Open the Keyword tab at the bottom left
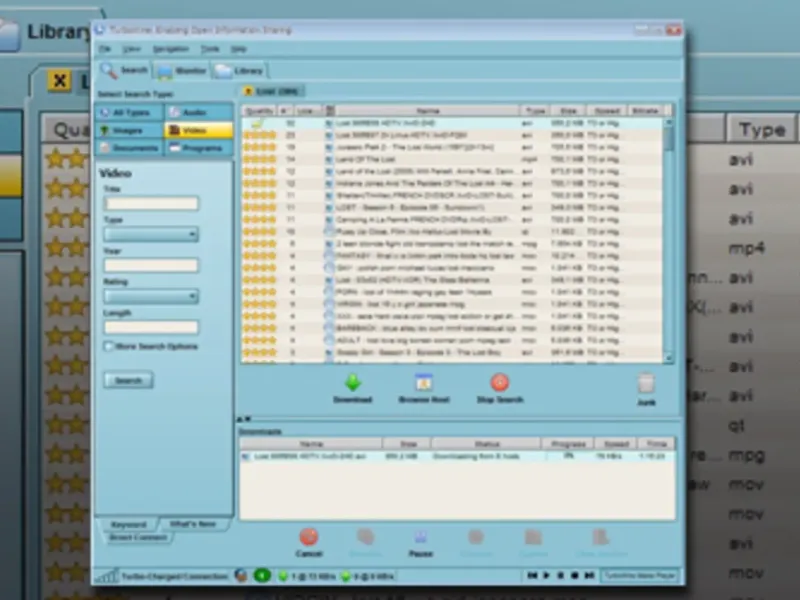 click(x=129, y=524)
